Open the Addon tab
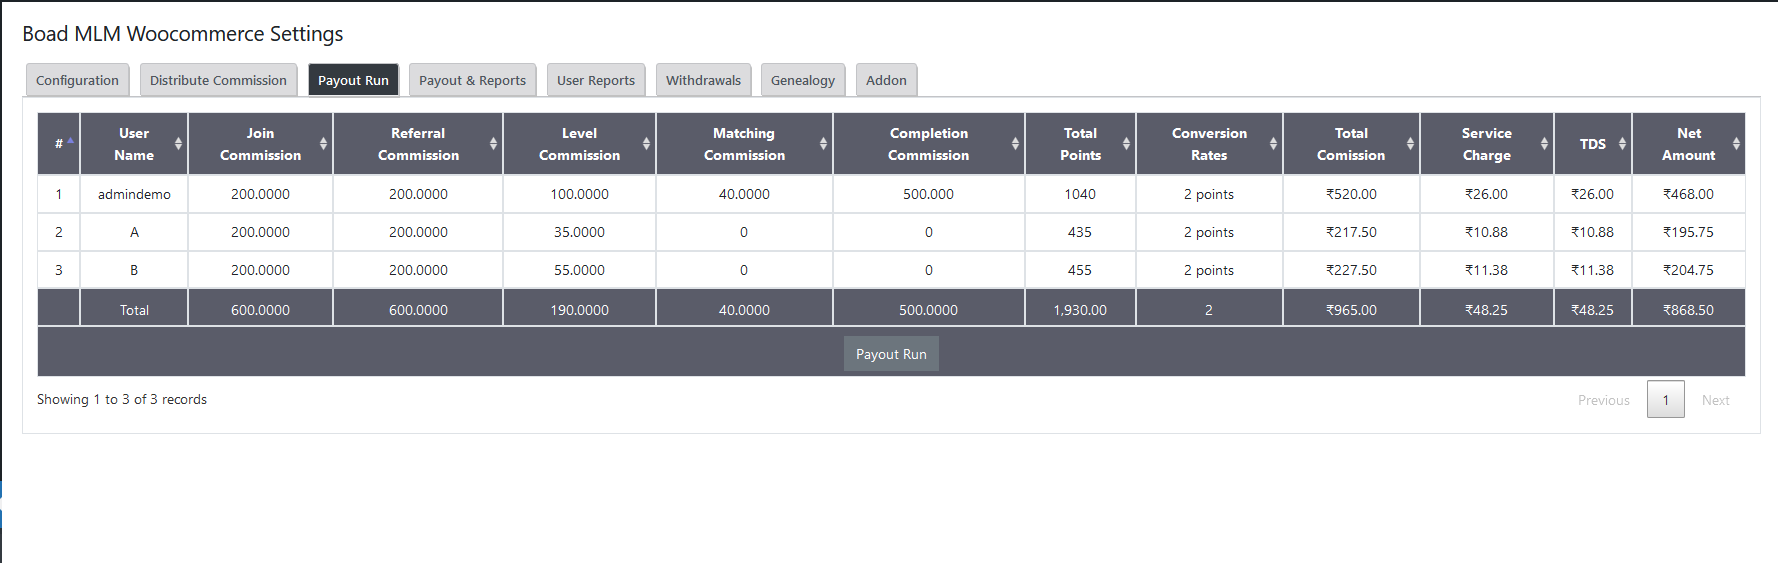 coord(886,80)
